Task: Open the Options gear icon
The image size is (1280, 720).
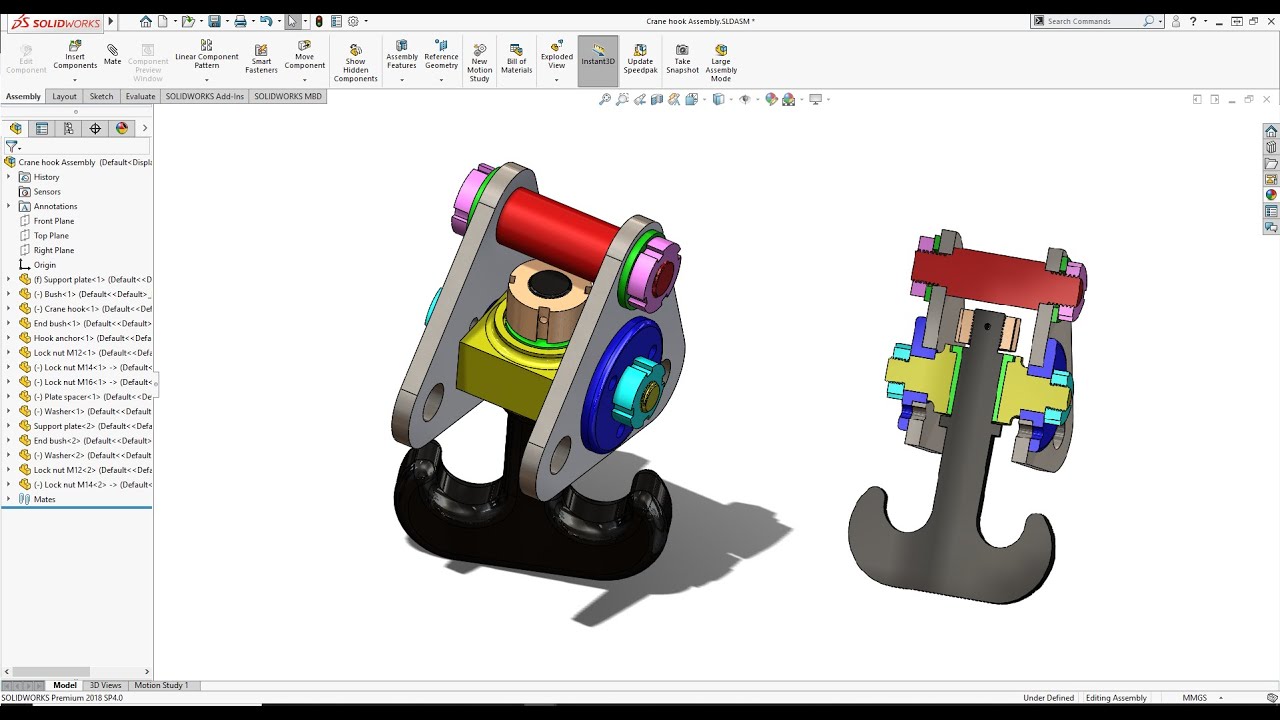Action: point(353,21)
